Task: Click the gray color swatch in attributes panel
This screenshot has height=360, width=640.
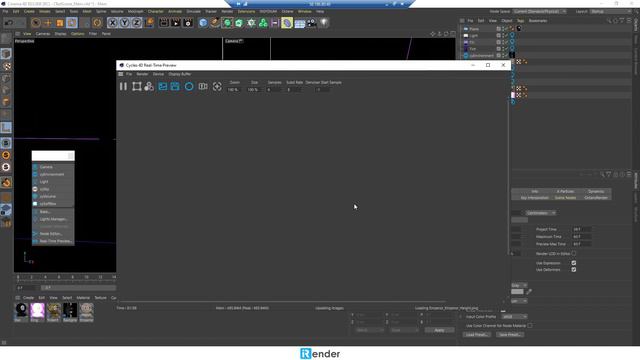Action: 517,291
